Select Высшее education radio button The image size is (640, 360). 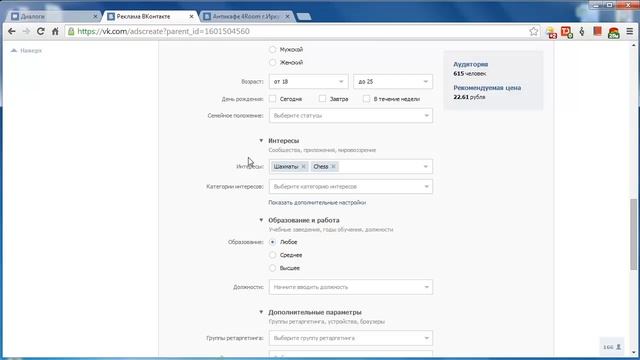pos(272,268)
